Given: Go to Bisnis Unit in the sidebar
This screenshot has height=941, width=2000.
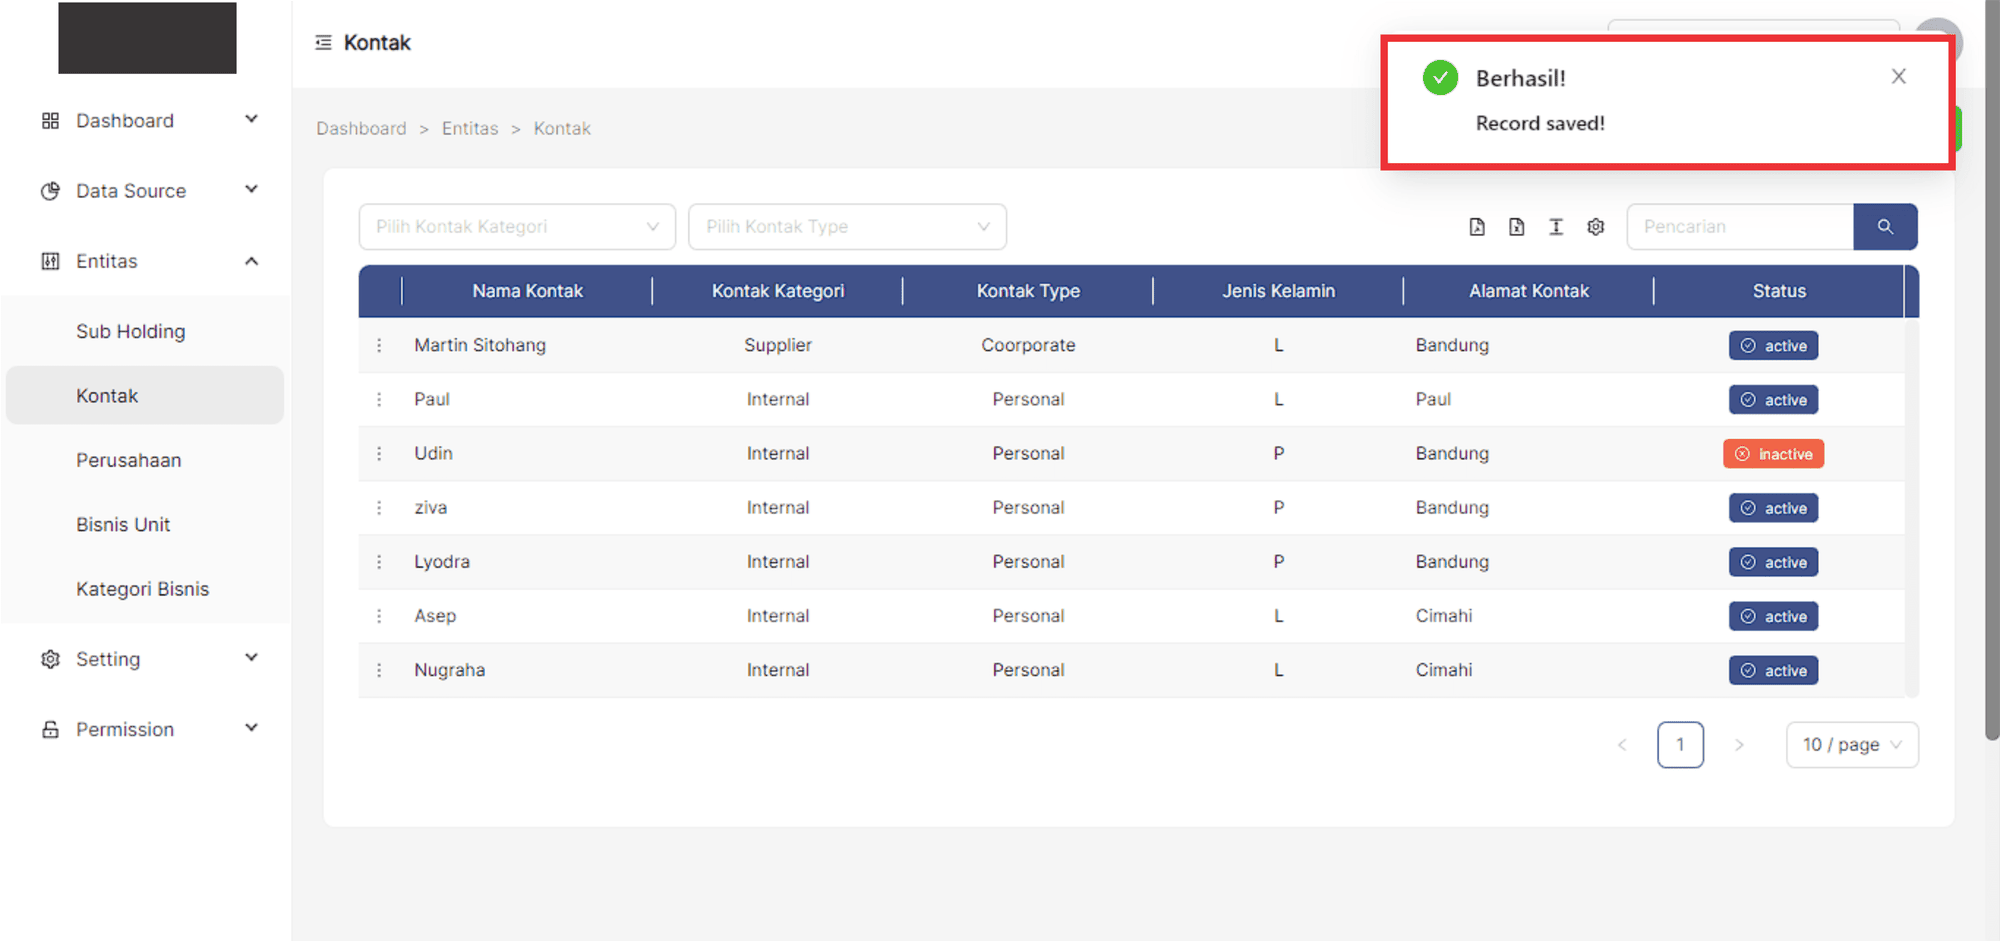Looking at the screenshot, I should coord(123,525).
